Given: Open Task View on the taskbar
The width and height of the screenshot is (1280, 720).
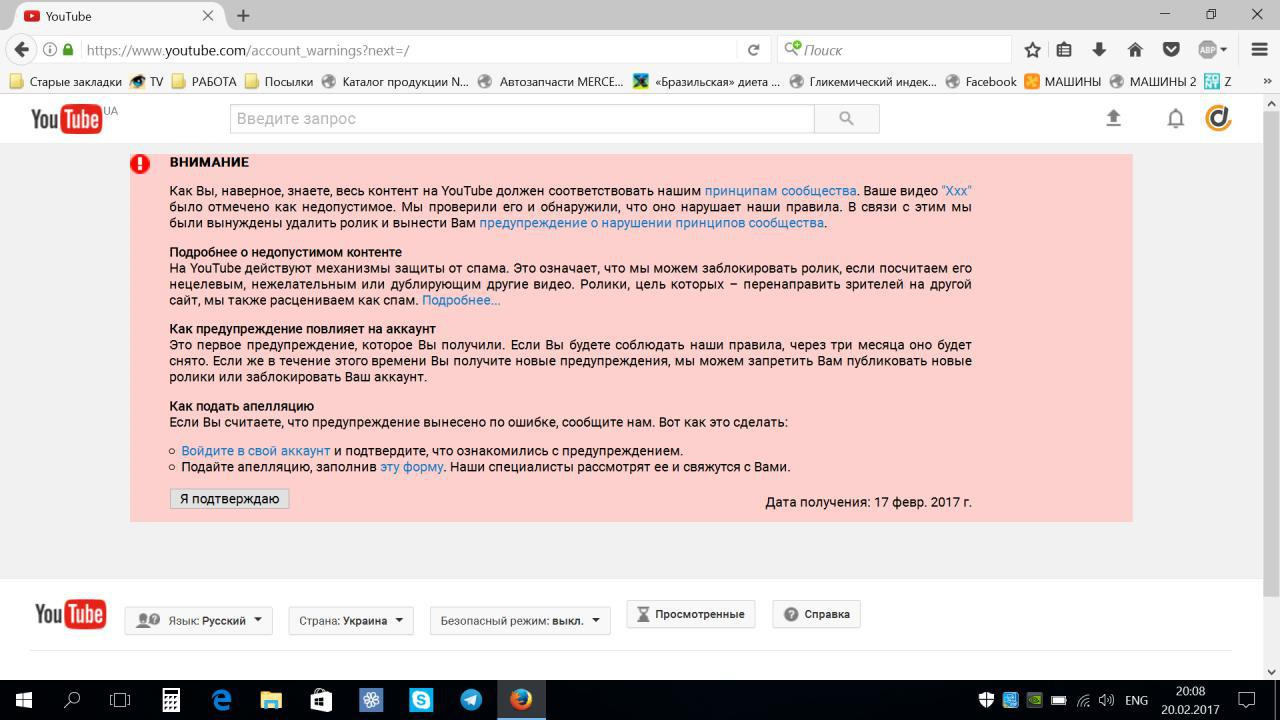Looking at the screenshot, I should coord(120,700).
